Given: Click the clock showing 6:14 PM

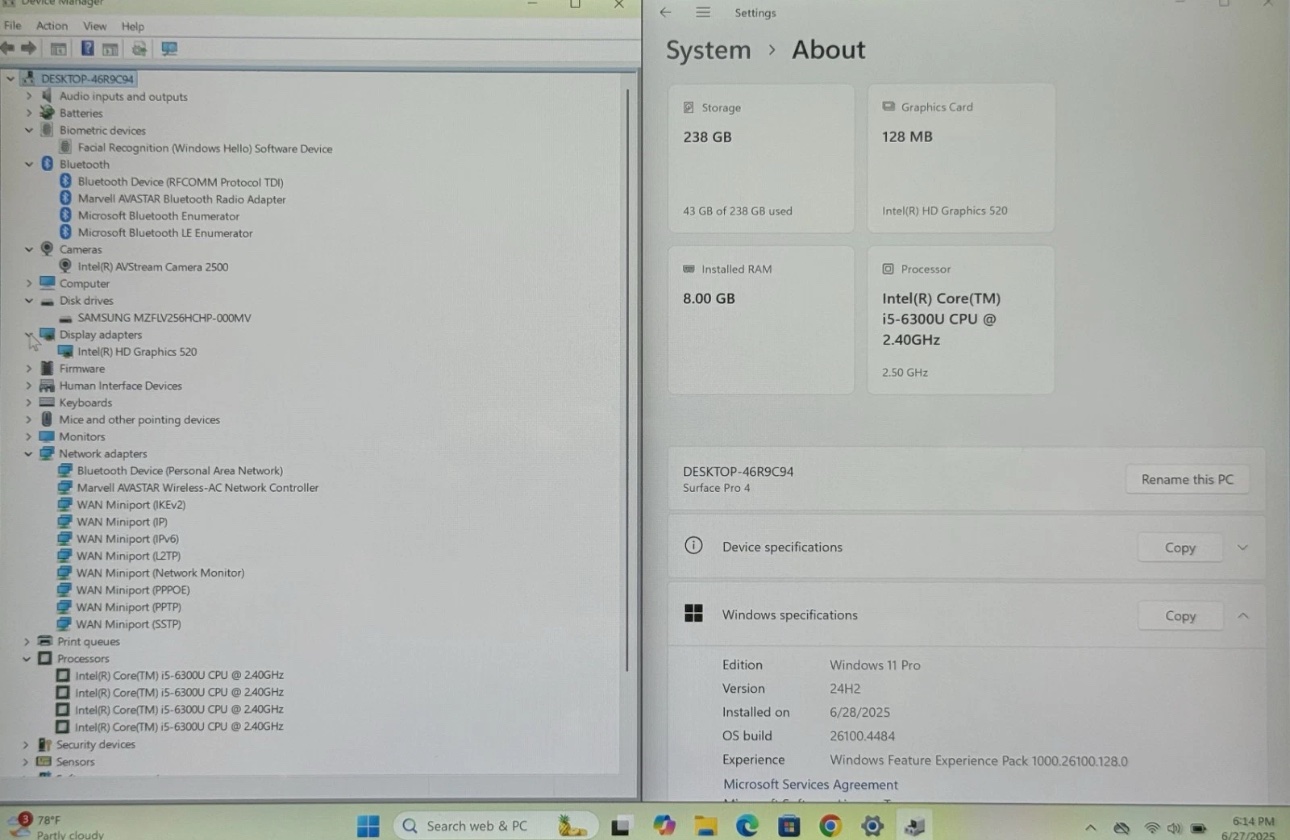Looking at the screenshot, I should pyautogui.click(x=1253, y=821).
